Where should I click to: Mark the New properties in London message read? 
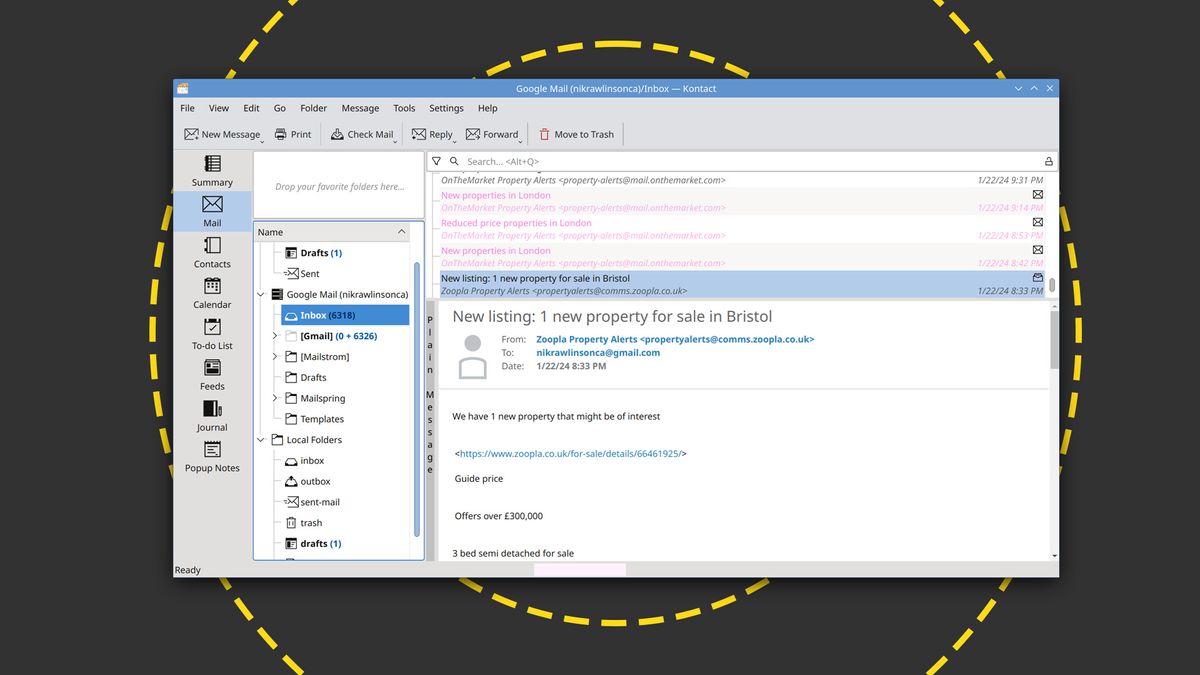(x=1037, y=195)
